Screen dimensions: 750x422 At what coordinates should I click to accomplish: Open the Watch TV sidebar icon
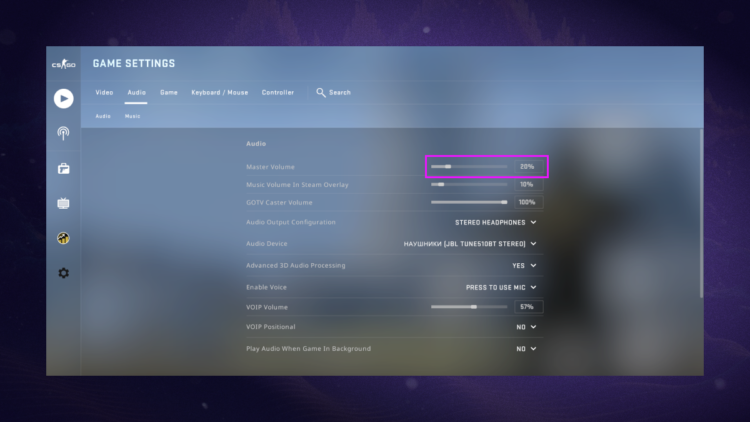coord(64,203)
